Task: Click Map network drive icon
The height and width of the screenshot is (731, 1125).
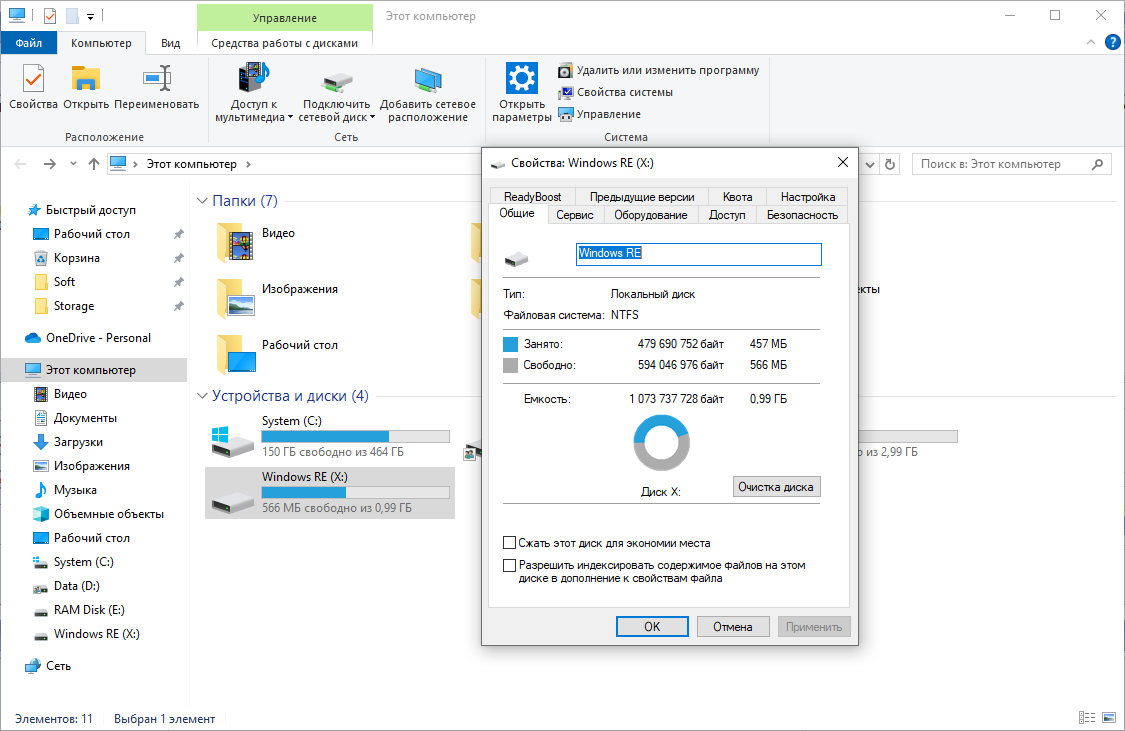Action: [x=336, y=92]
